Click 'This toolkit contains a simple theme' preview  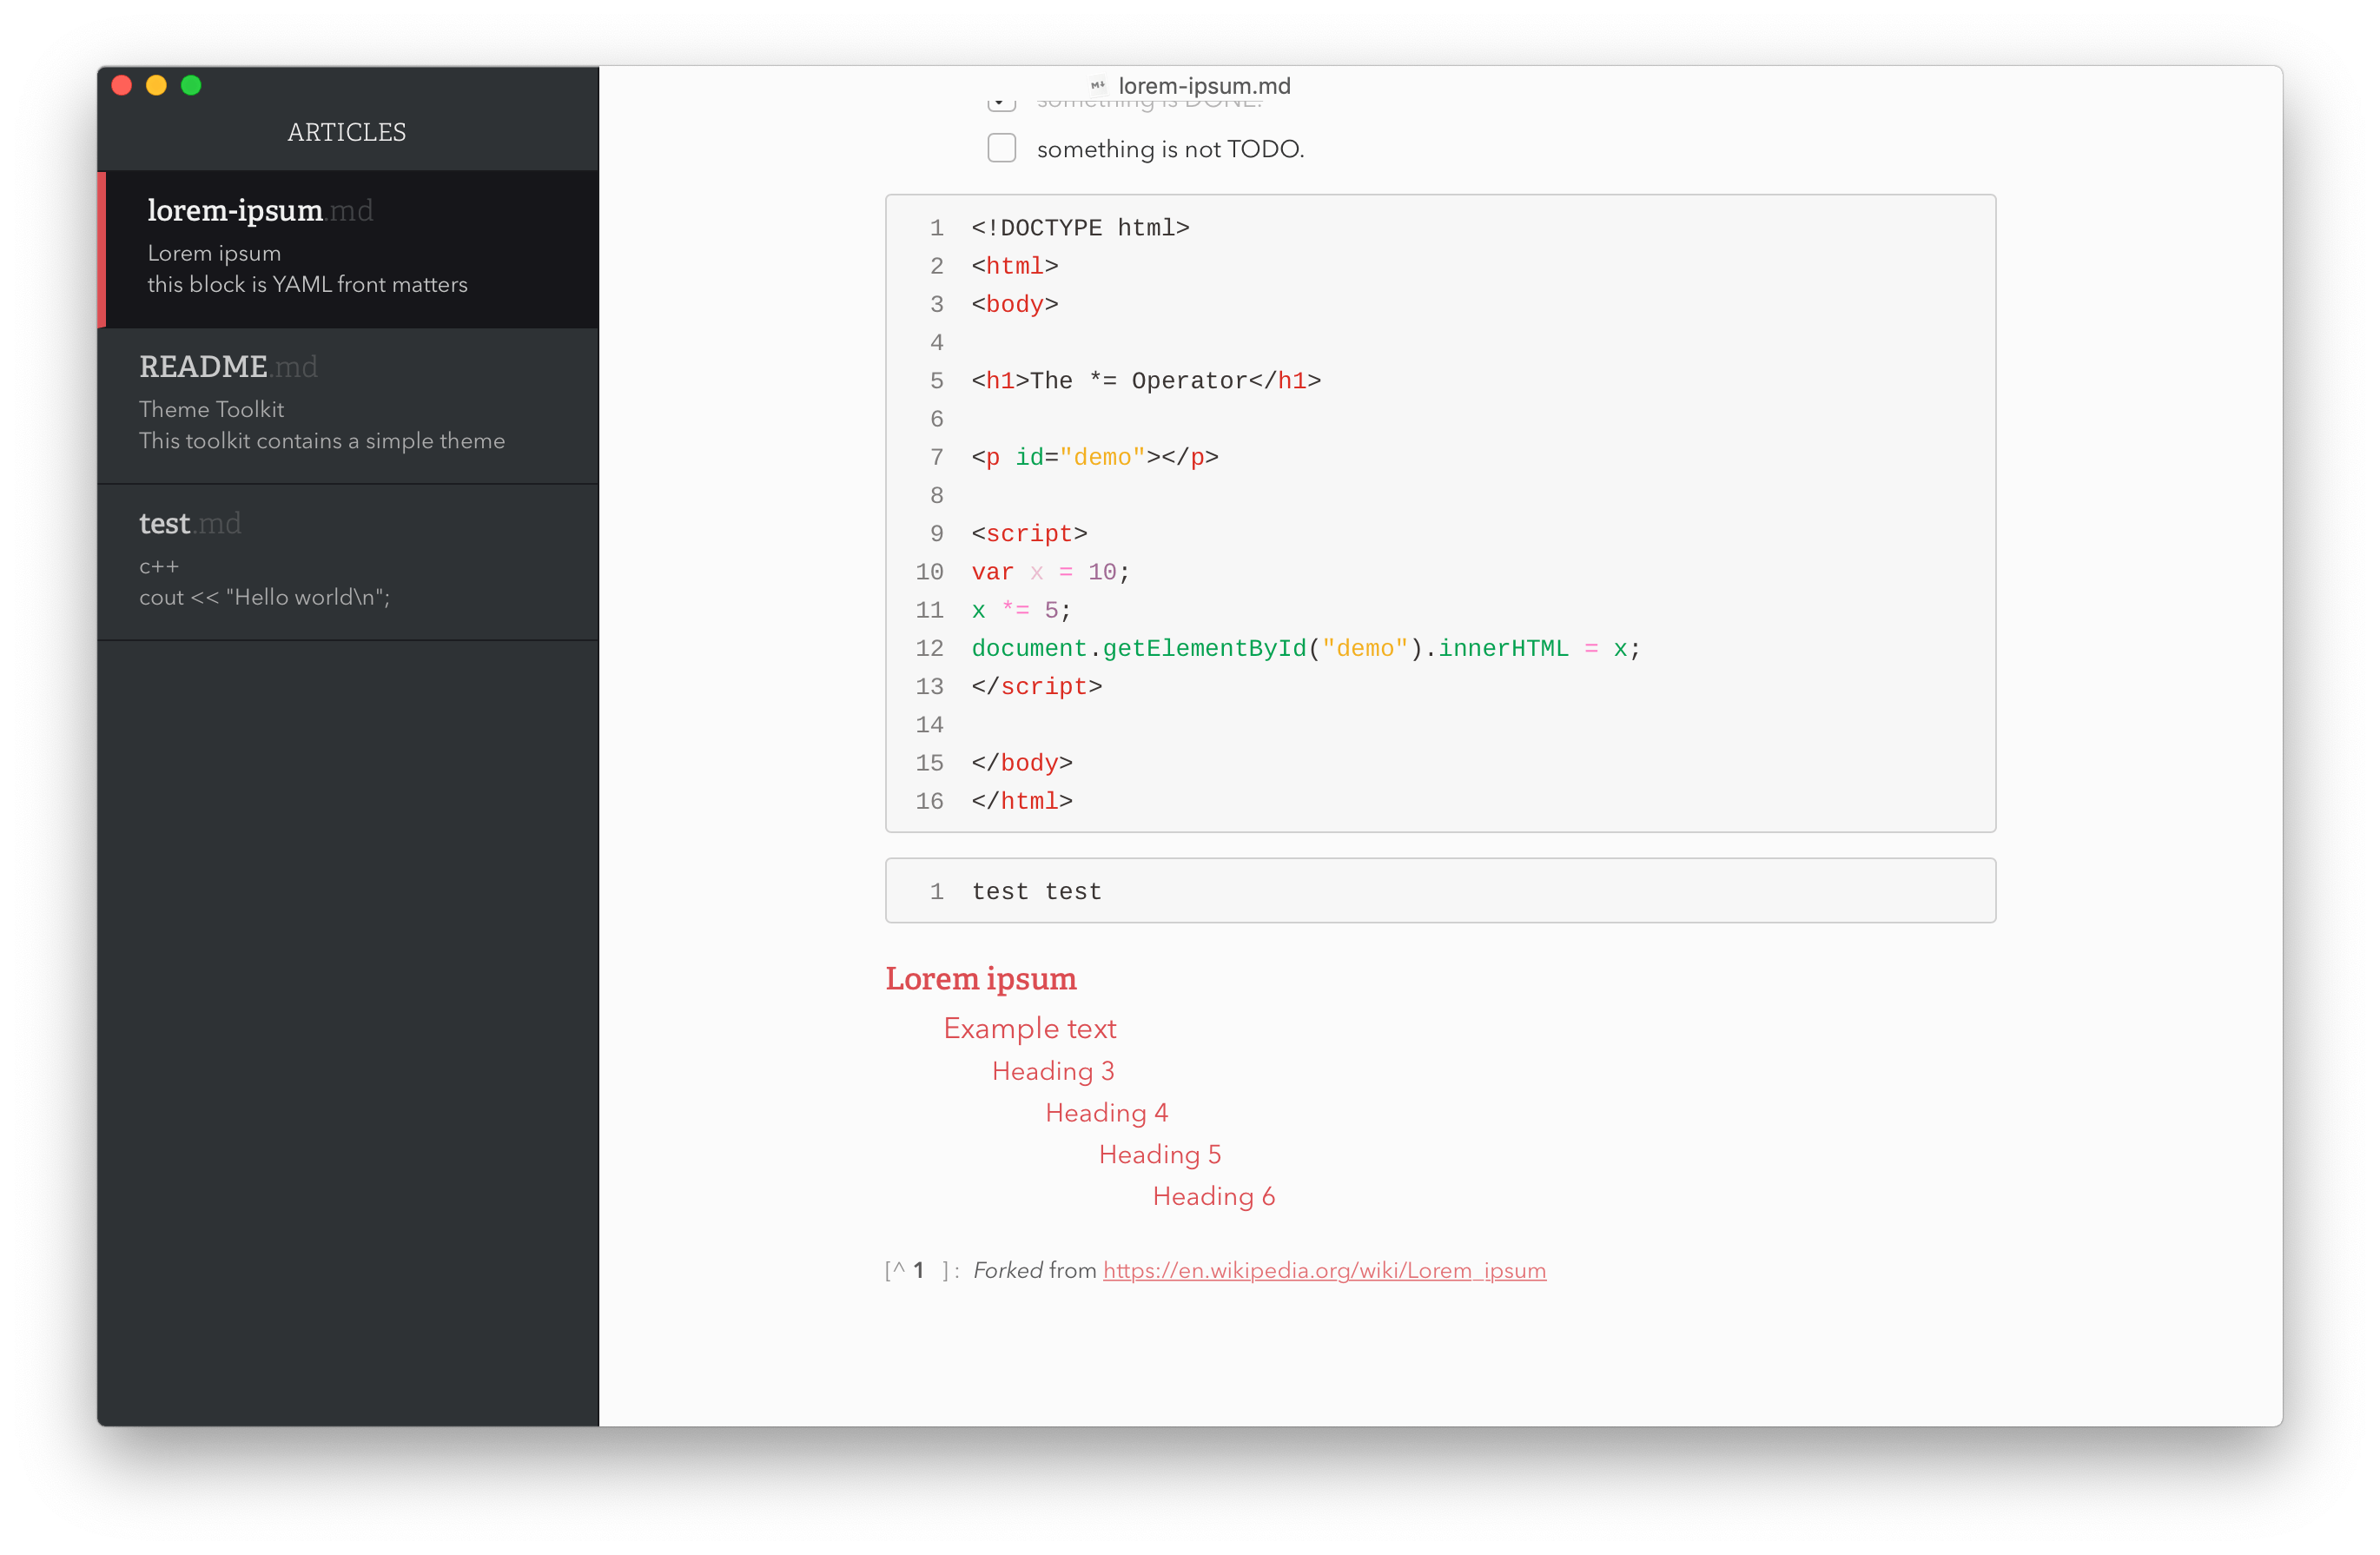(322, 441)
